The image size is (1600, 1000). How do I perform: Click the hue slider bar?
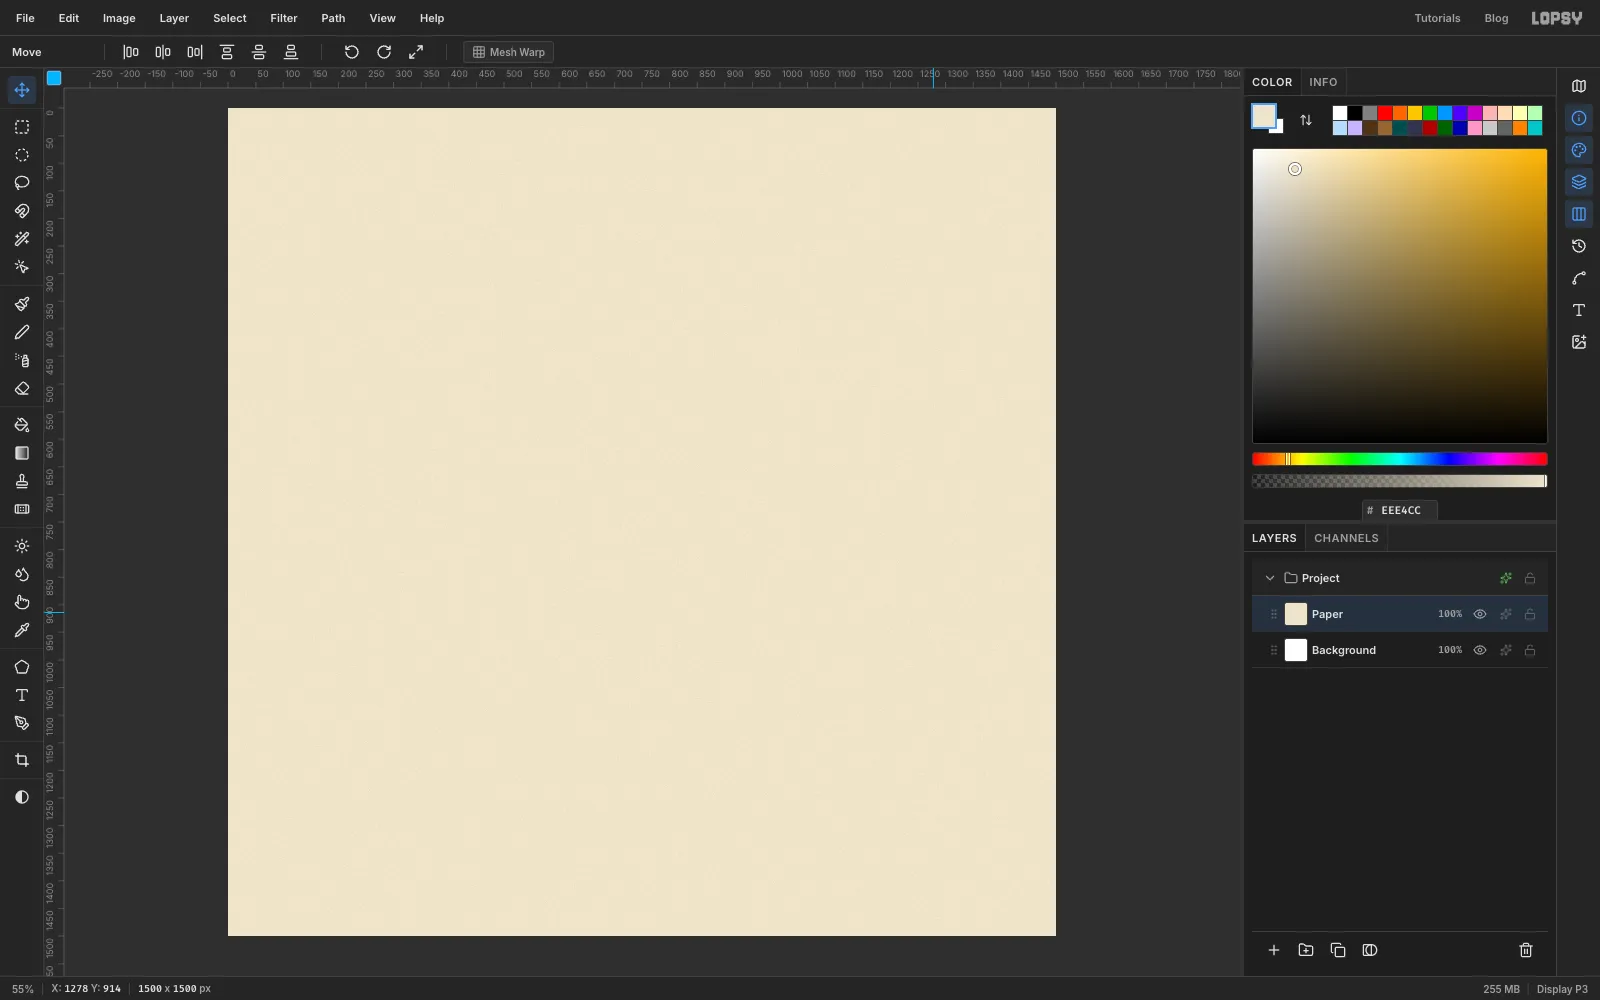click(x=1400, y=459)
